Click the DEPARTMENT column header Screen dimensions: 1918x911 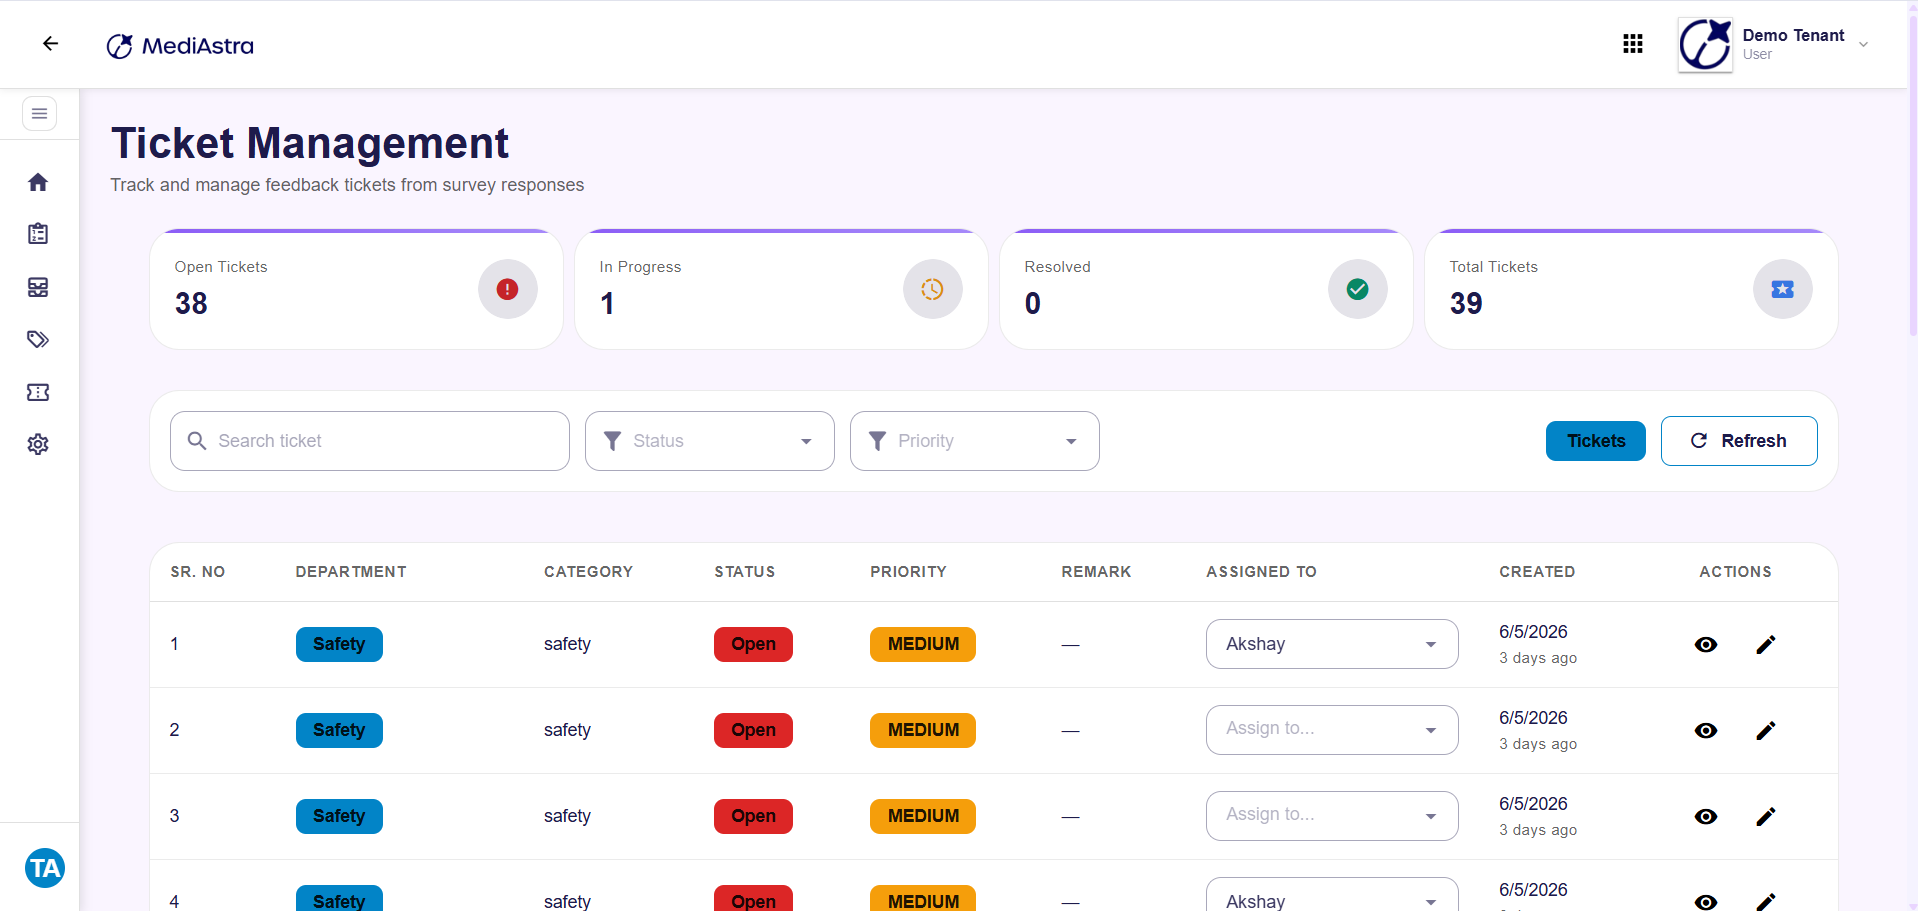coord(351,572)
